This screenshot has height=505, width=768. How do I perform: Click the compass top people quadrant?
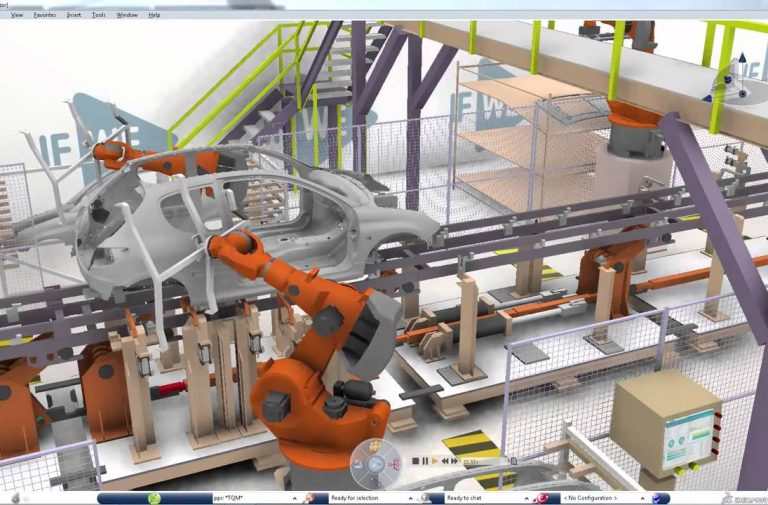pos(376,447)
